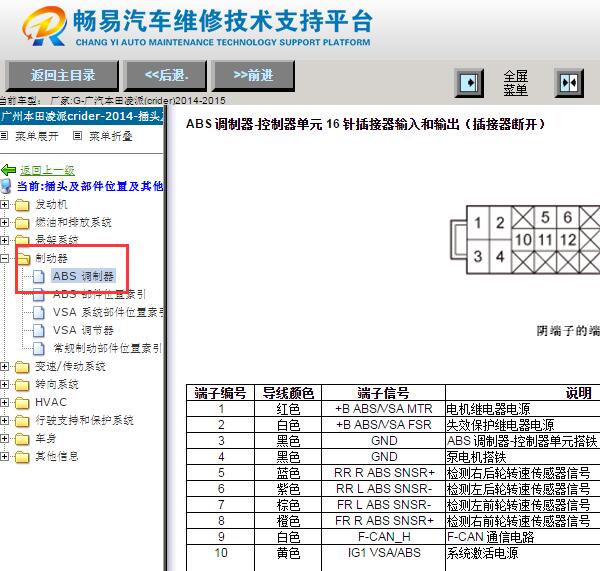Click 菜单展开 to expand the menu

pos(37,136)
